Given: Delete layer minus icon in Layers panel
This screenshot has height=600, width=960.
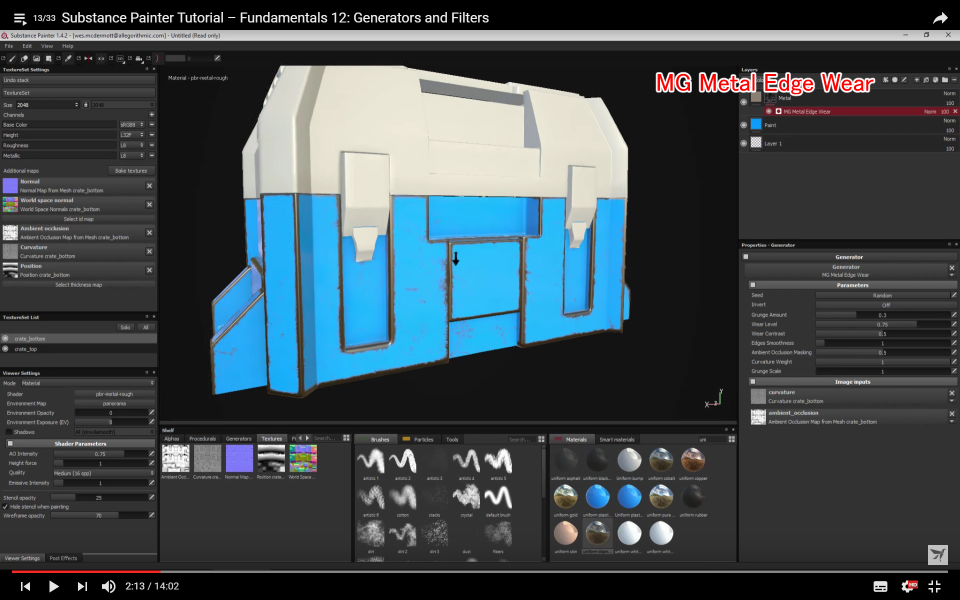Looking at the screenshot, I should point(954,80).
